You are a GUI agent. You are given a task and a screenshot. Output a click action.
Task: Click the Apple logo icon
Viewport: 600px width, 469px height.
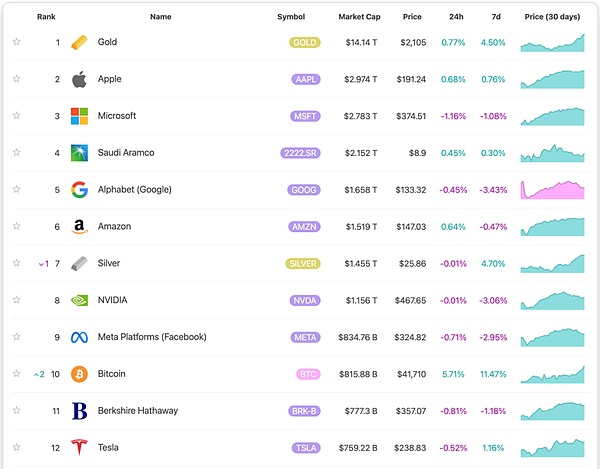(x=79, y=79)
